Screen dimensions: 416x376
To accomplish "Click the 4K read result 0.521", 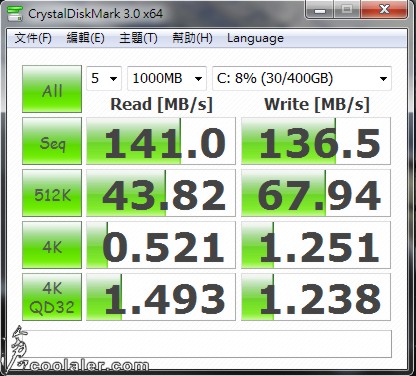I will [161, 245].
